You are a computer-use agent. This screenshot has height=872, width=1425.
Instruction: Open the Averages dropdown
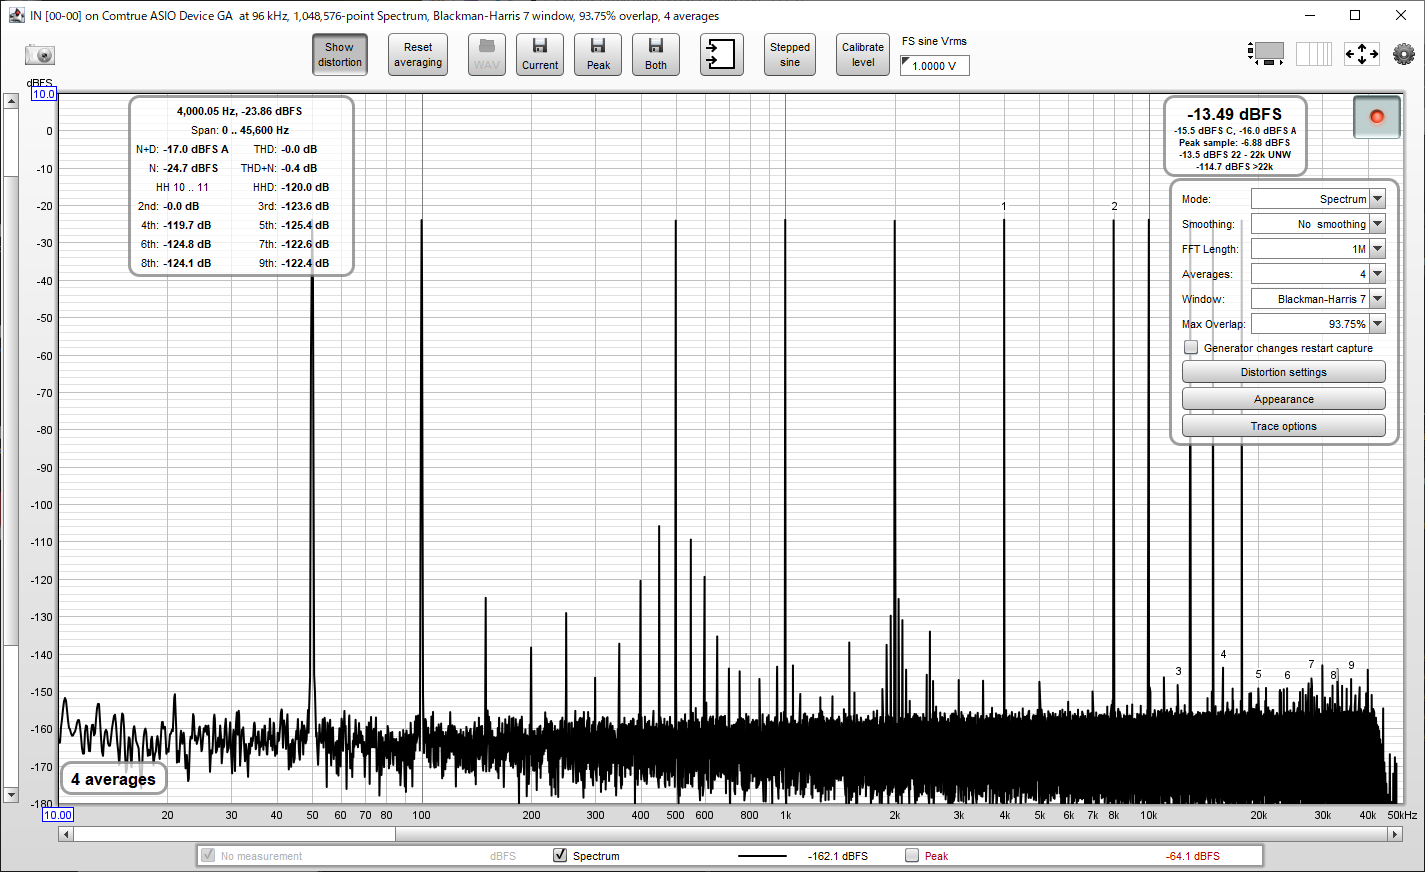point(1318,274)
